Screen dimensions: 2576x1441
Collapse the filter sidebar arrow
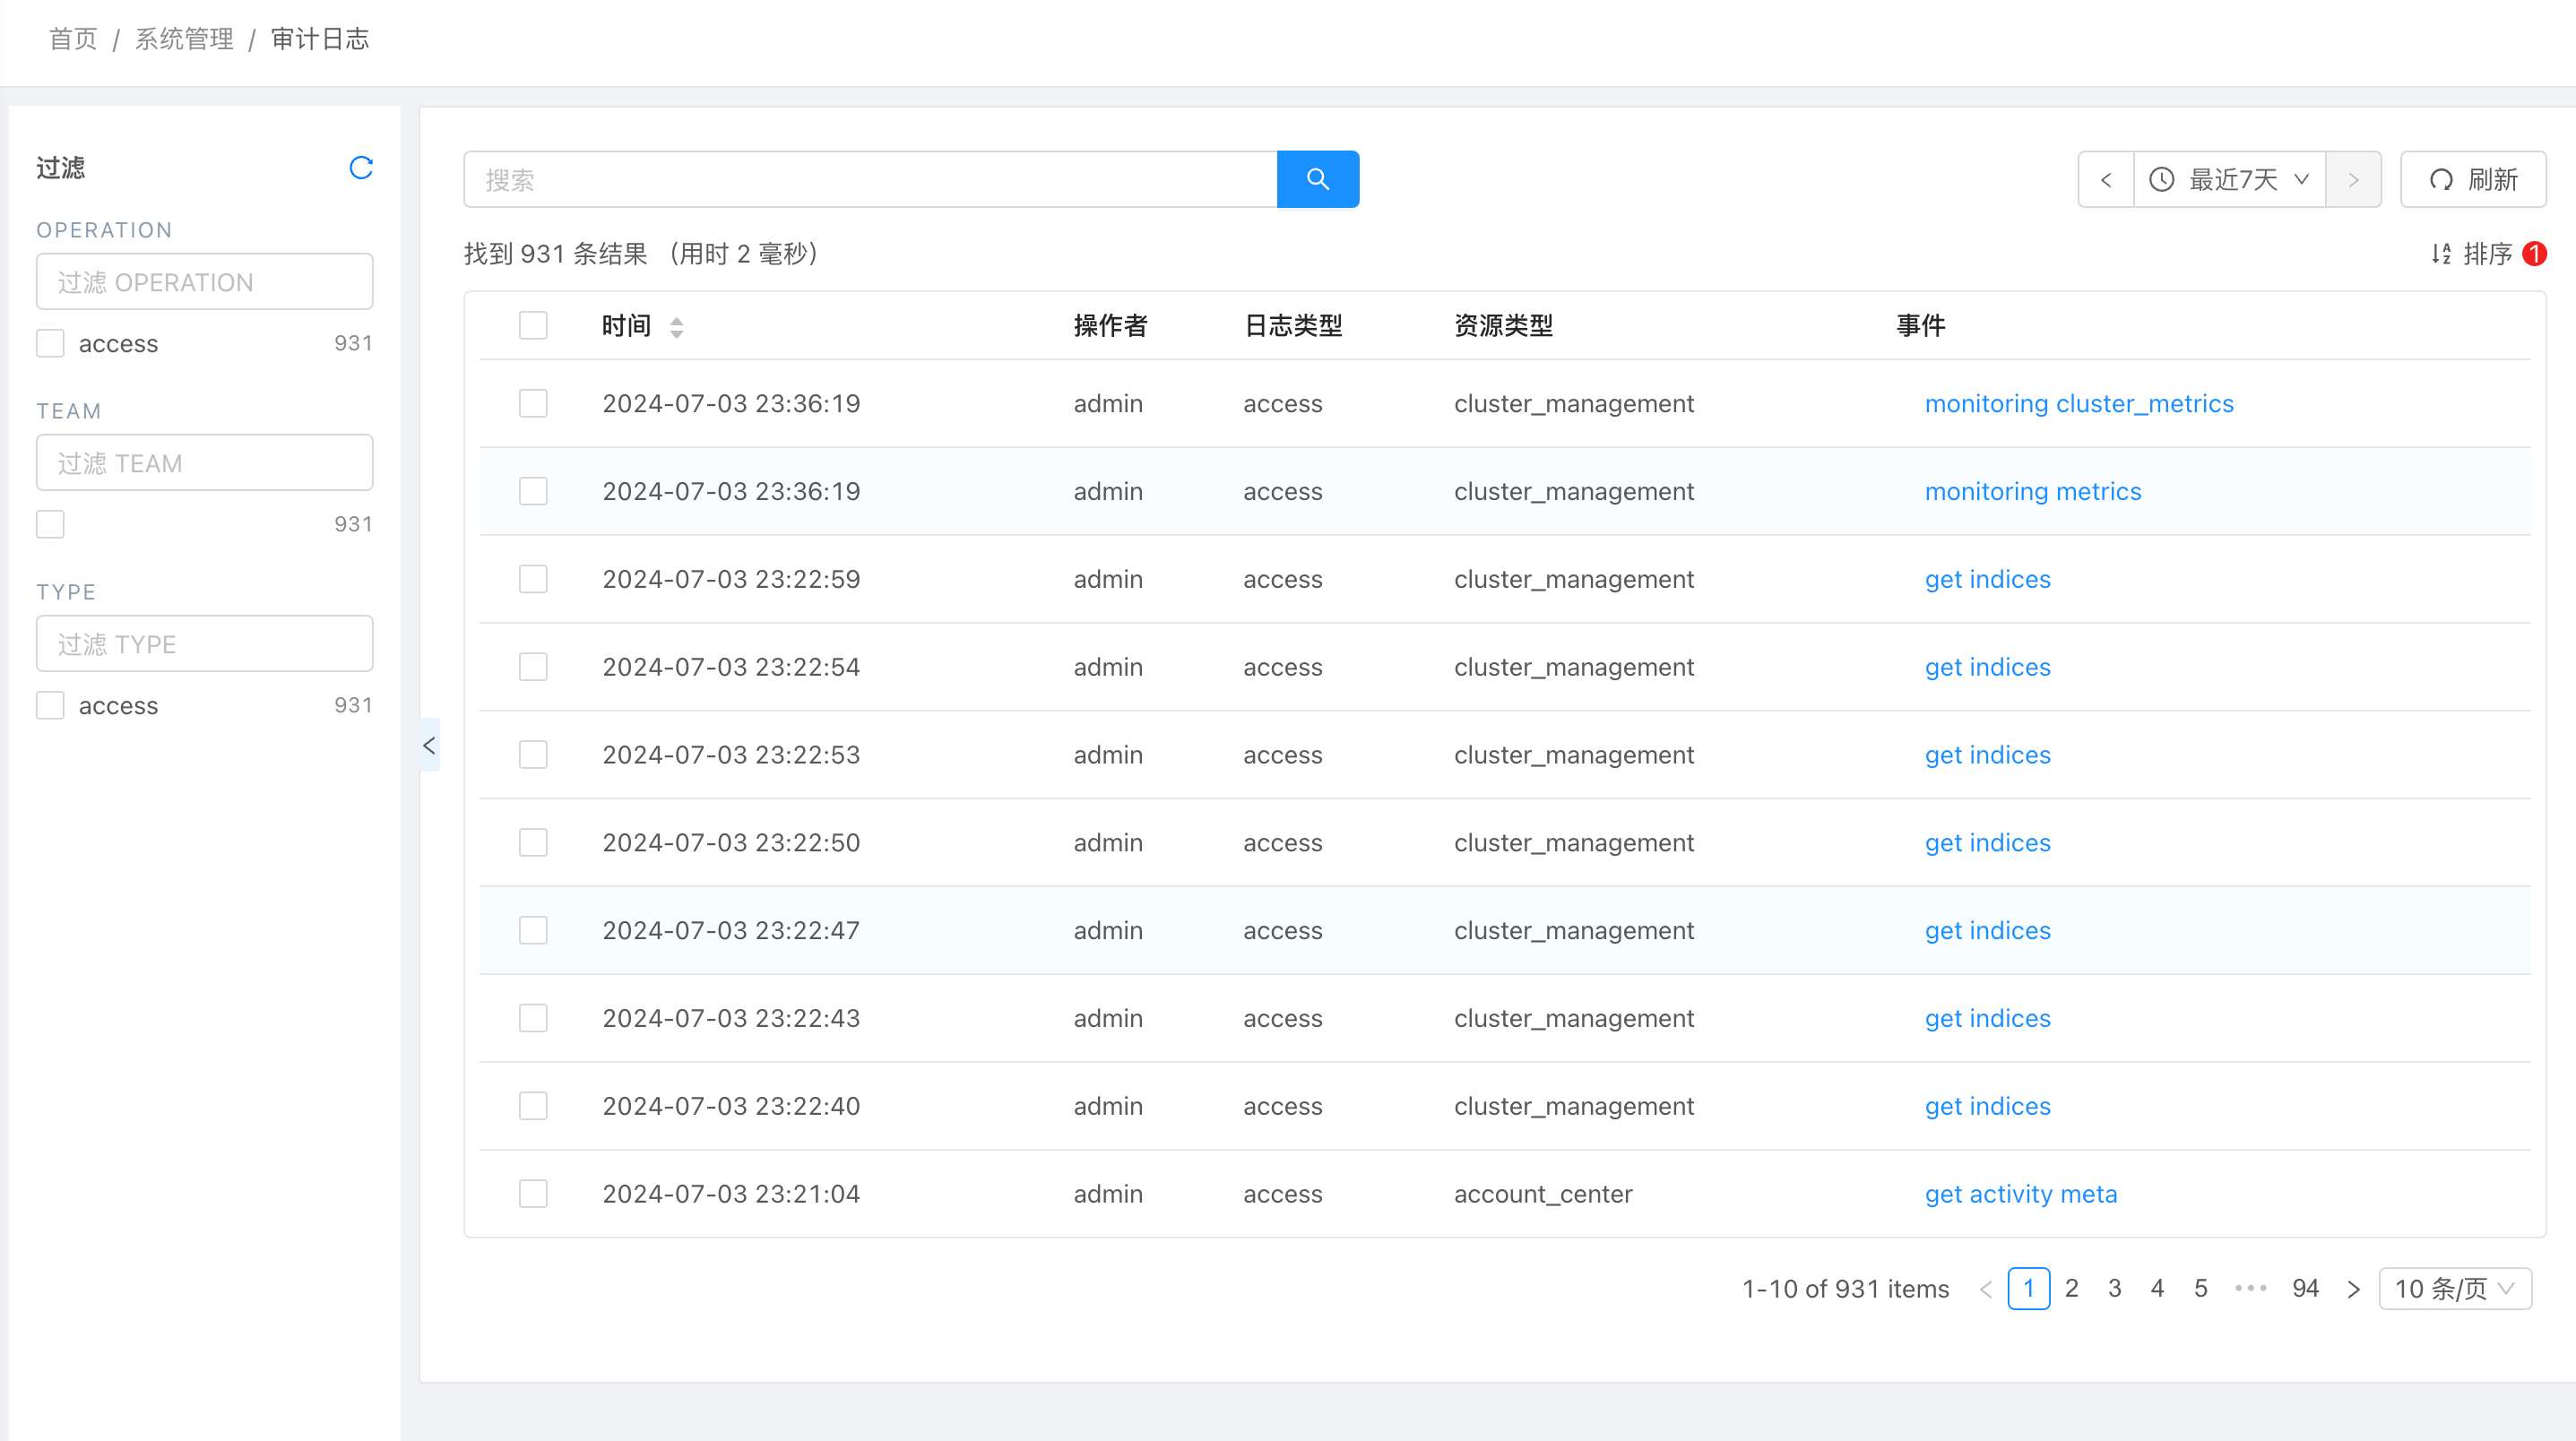click(x=429, y=745)
